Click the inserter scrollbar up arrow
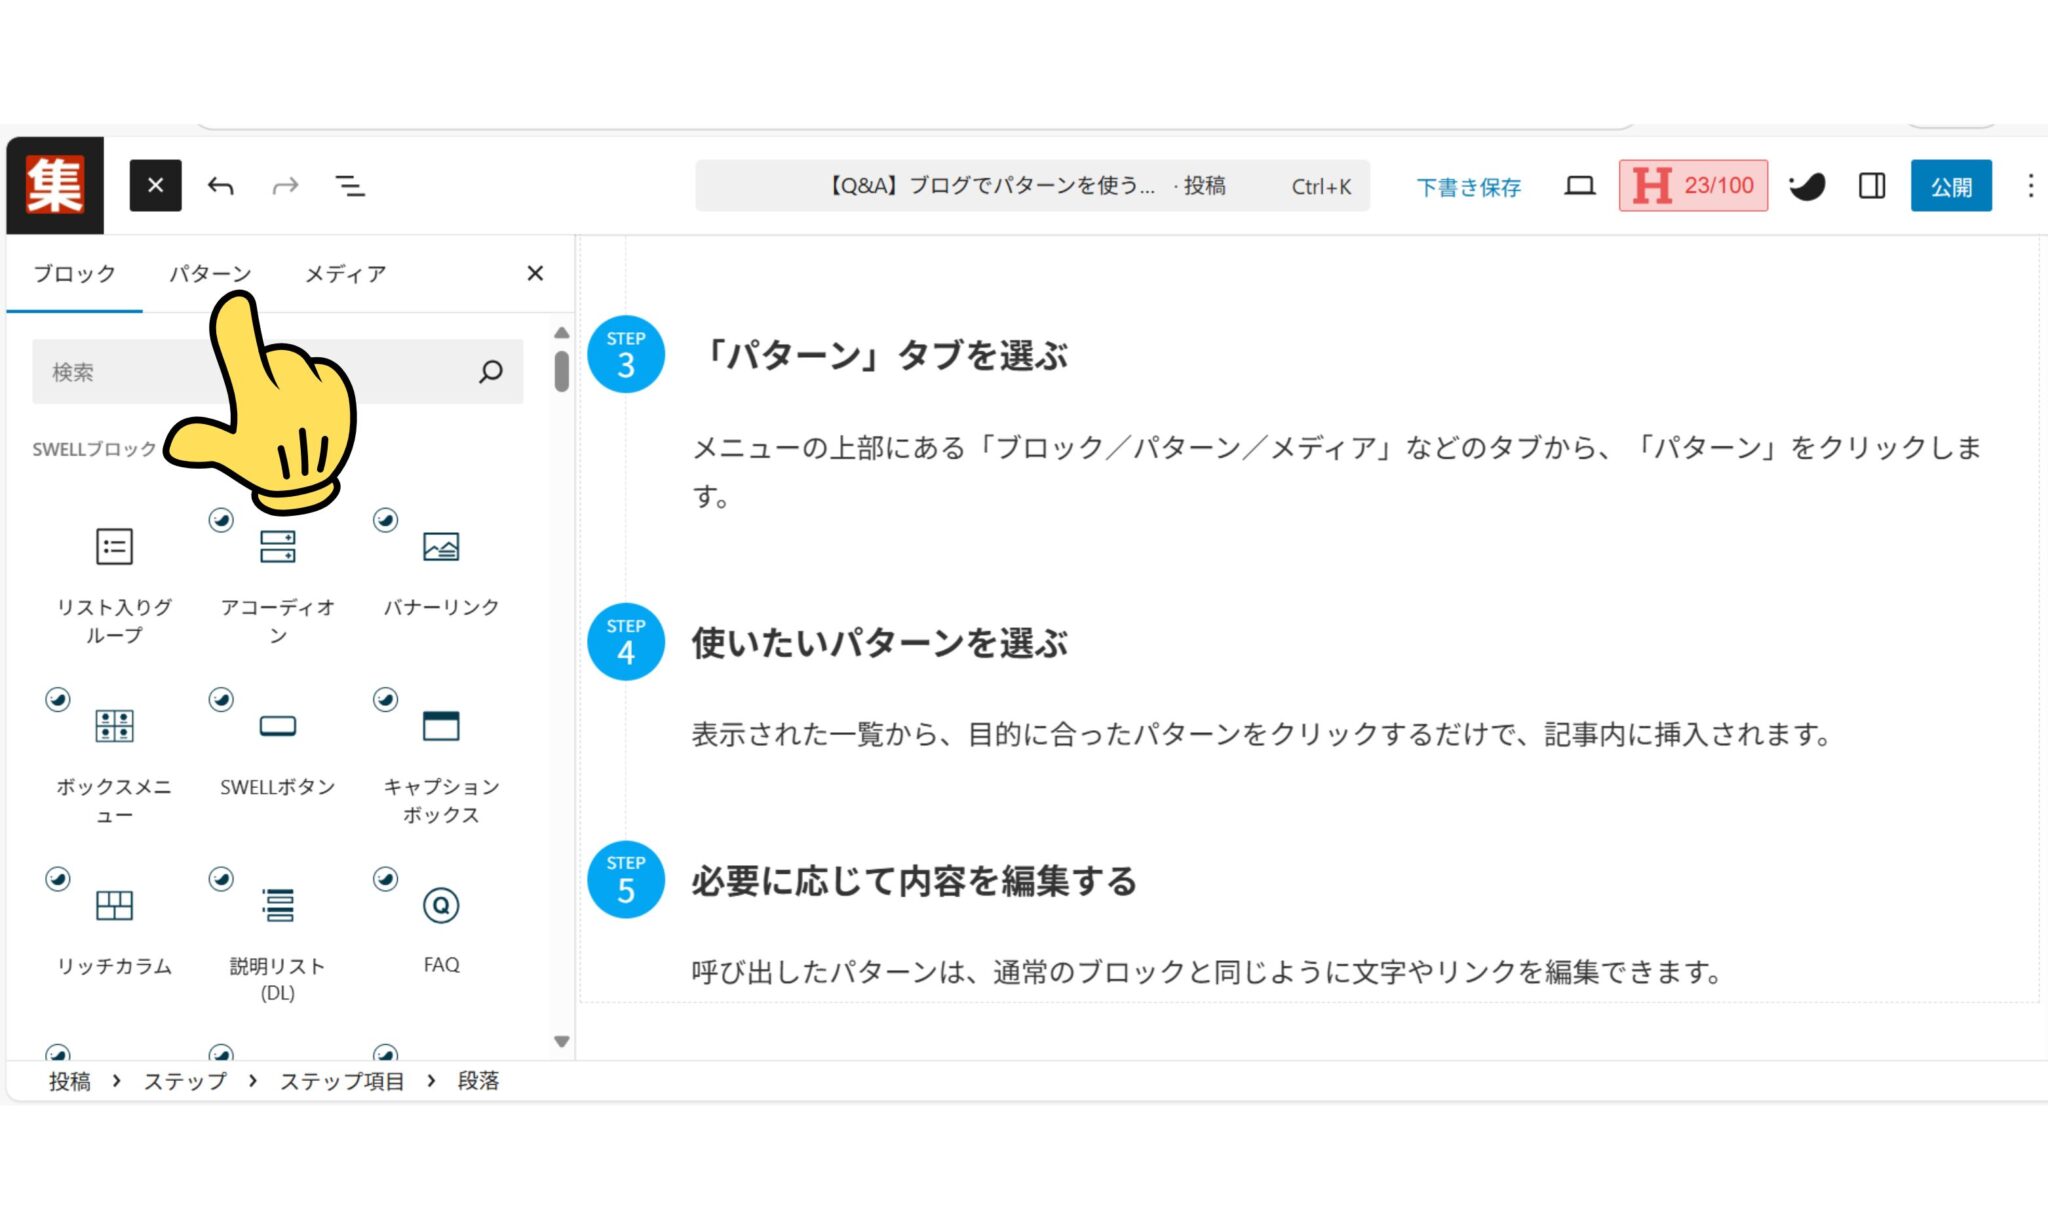 pyautogui.click(x=562, y=333)
